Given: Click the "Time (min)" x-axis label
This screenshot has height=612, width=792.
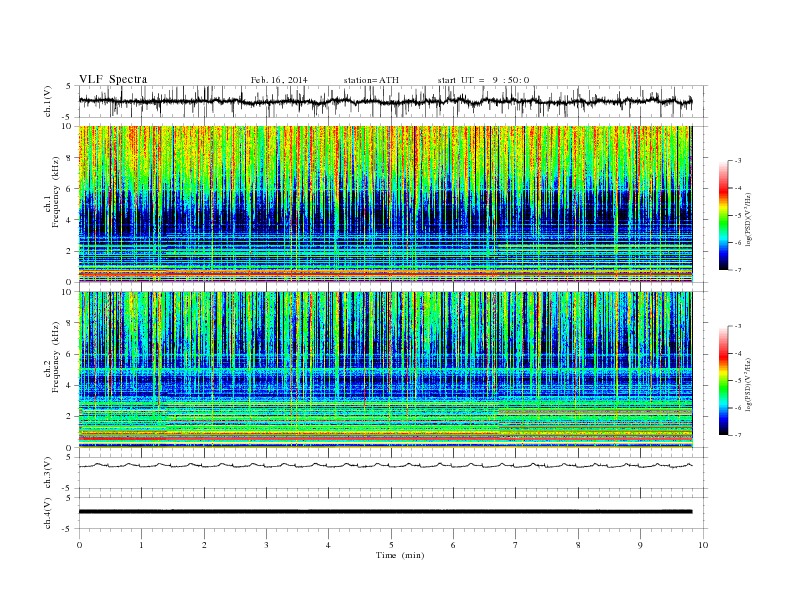Looking at the screenshot, I should [x=400, y=555].
